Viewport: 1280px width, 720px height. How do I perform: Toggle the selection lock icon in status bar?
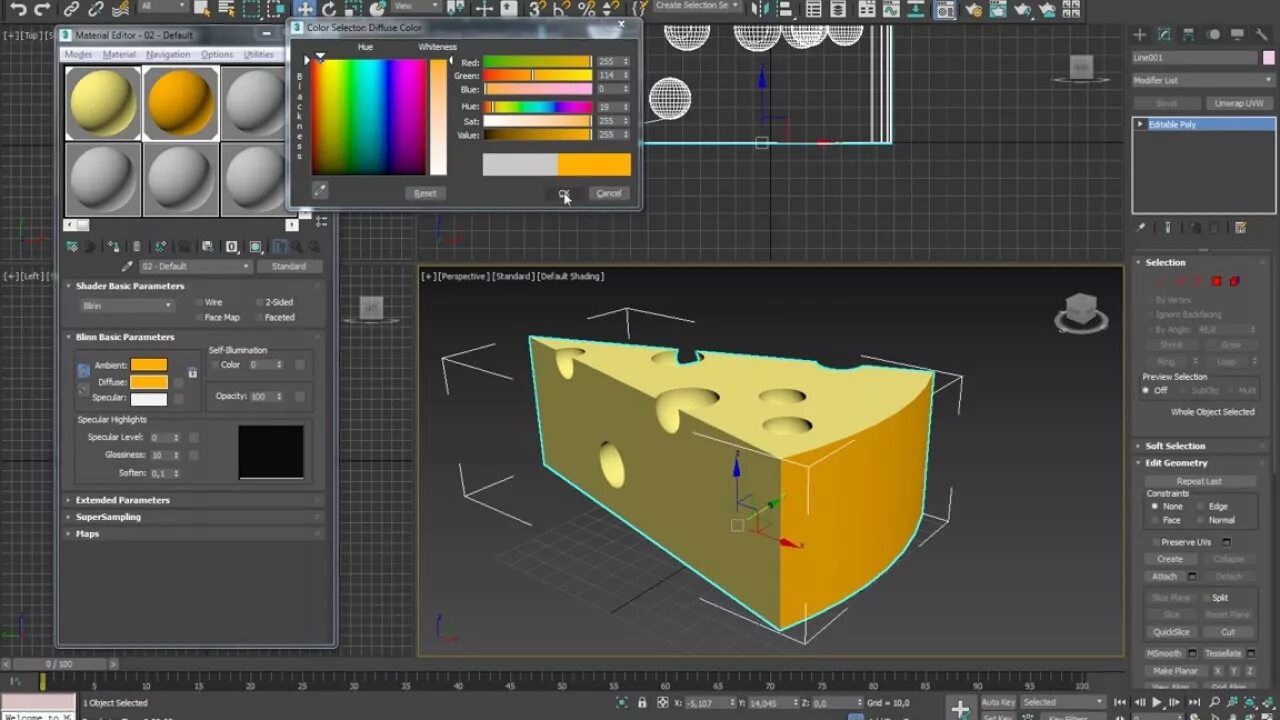click(642, 703)
